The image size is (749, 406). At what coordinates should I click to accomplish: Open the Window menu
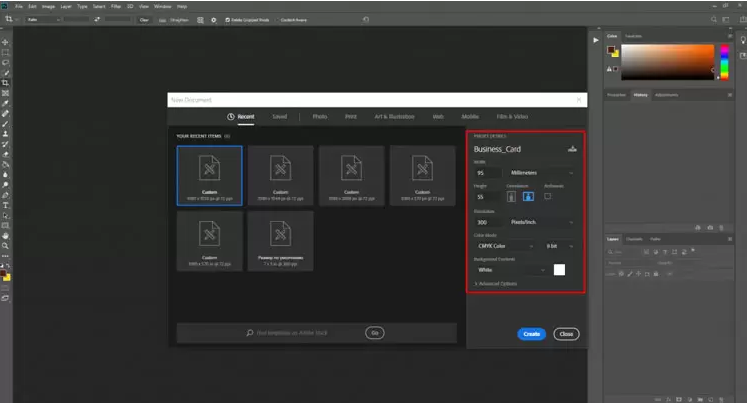point(162,7)
